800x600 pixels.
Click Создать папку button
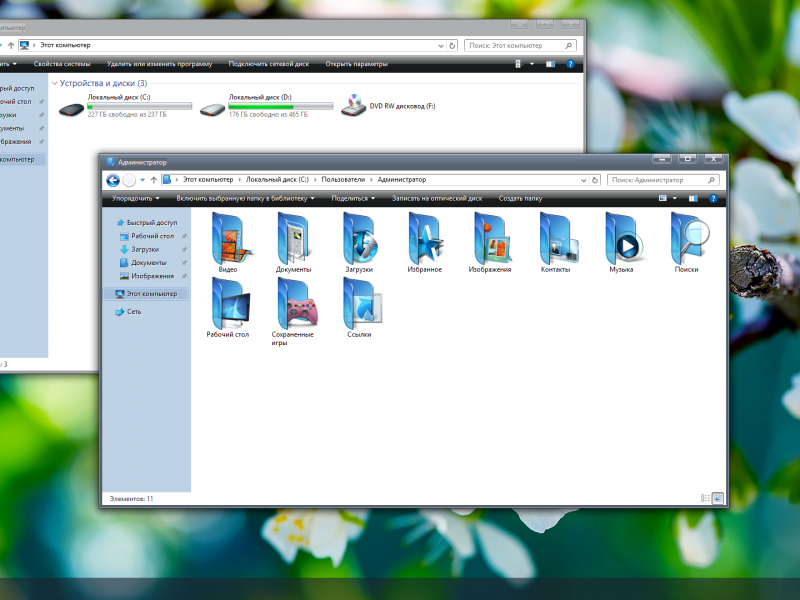pos(520,198)
